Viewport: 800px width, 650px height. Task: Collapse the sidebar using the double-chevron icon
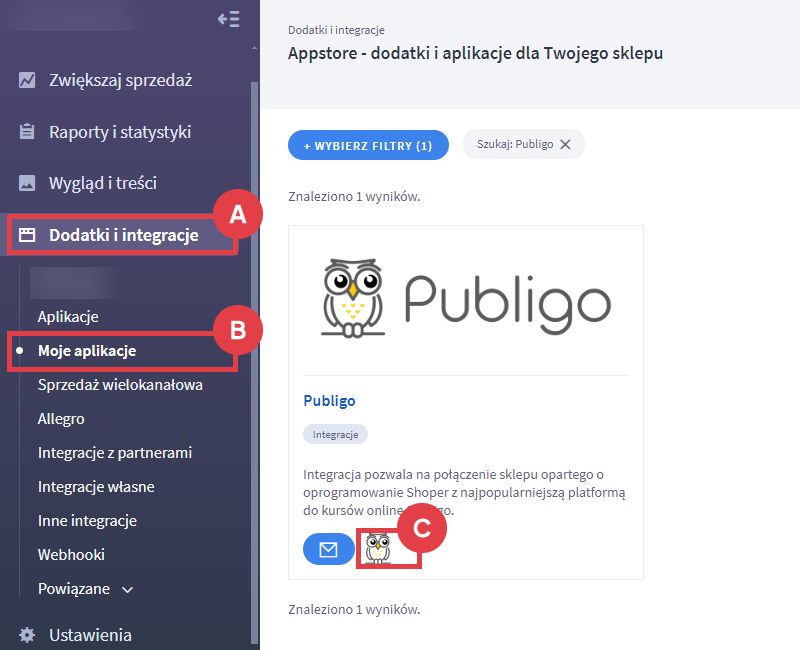(x=229, y=18)
